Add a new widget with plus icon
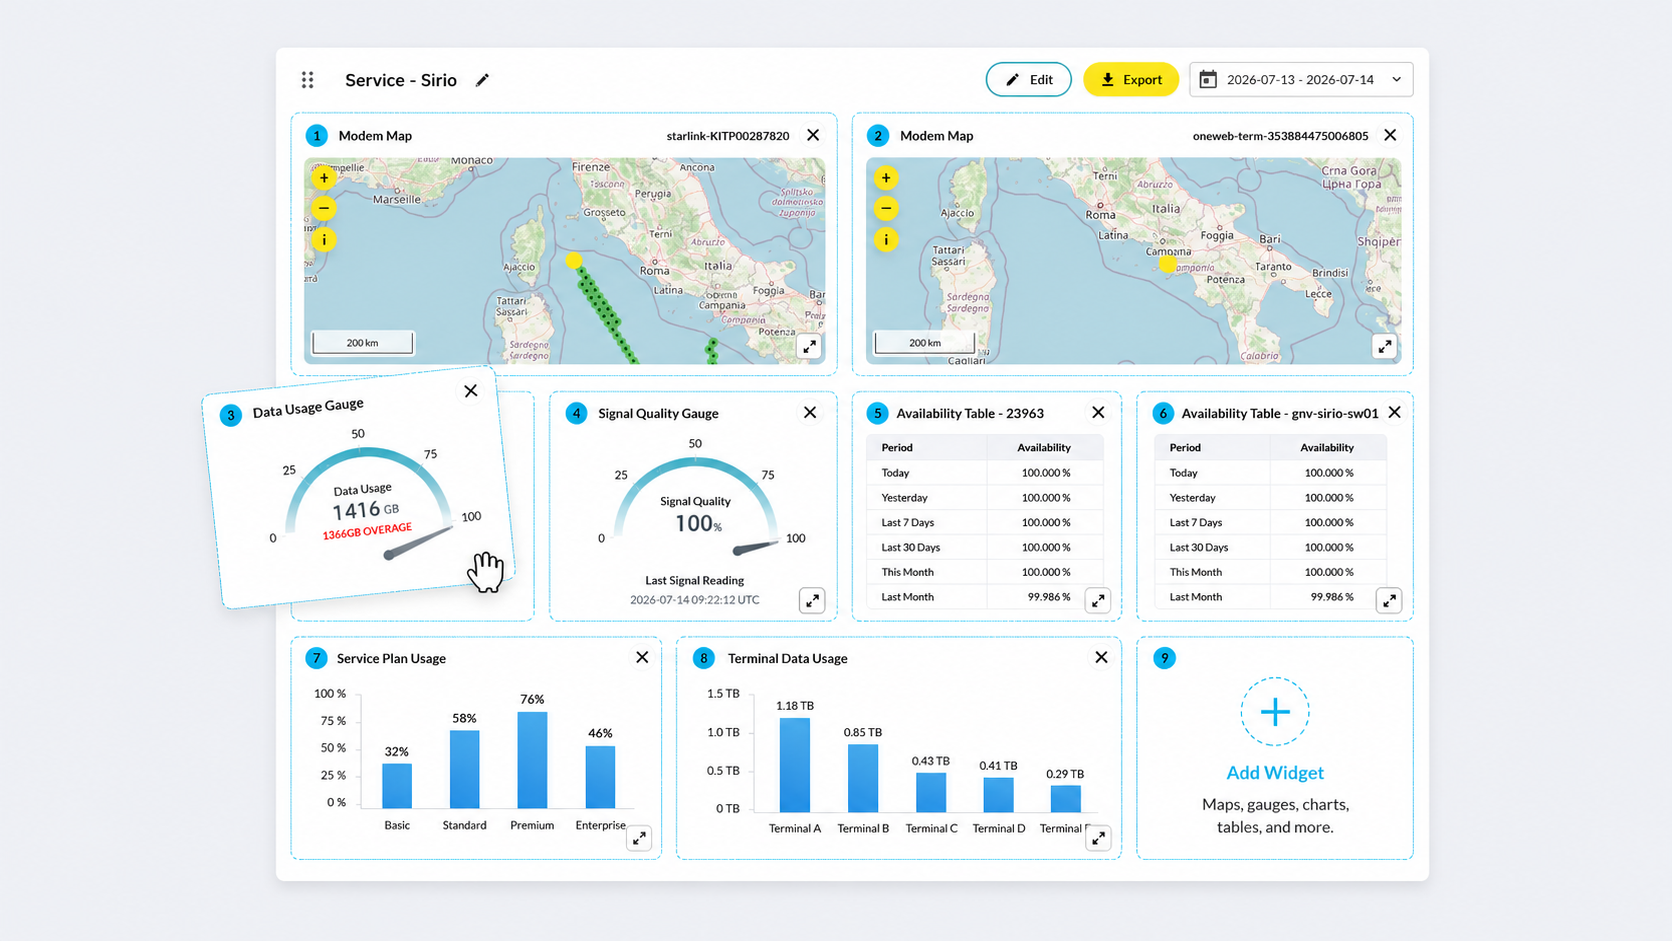The height and width of the screenshot is (941, 1672). [1275, 712]
